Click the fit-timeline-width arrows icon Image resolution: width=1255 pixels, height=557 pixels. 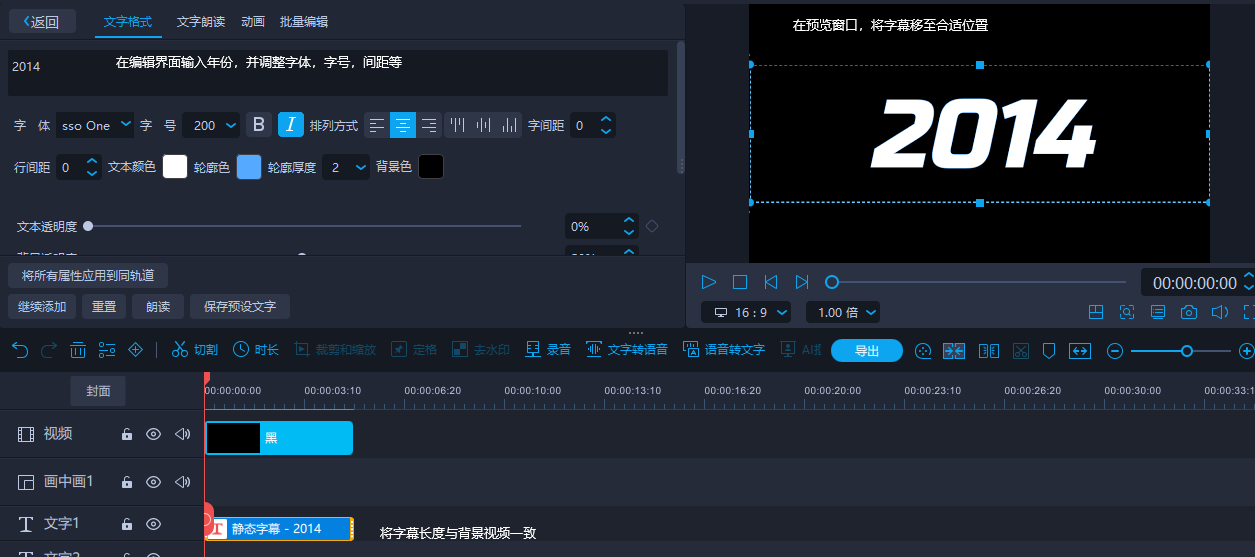click(x=1080, y=351)
